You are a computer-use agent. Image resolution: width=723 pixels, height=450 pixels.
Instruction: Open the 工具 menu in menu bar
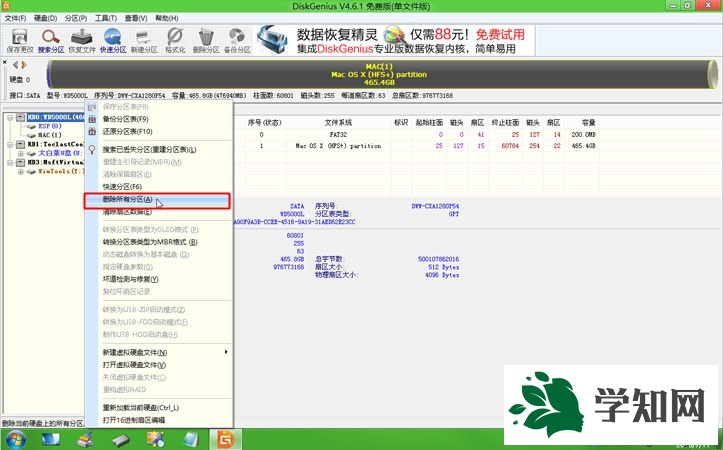tap(104, 18)
